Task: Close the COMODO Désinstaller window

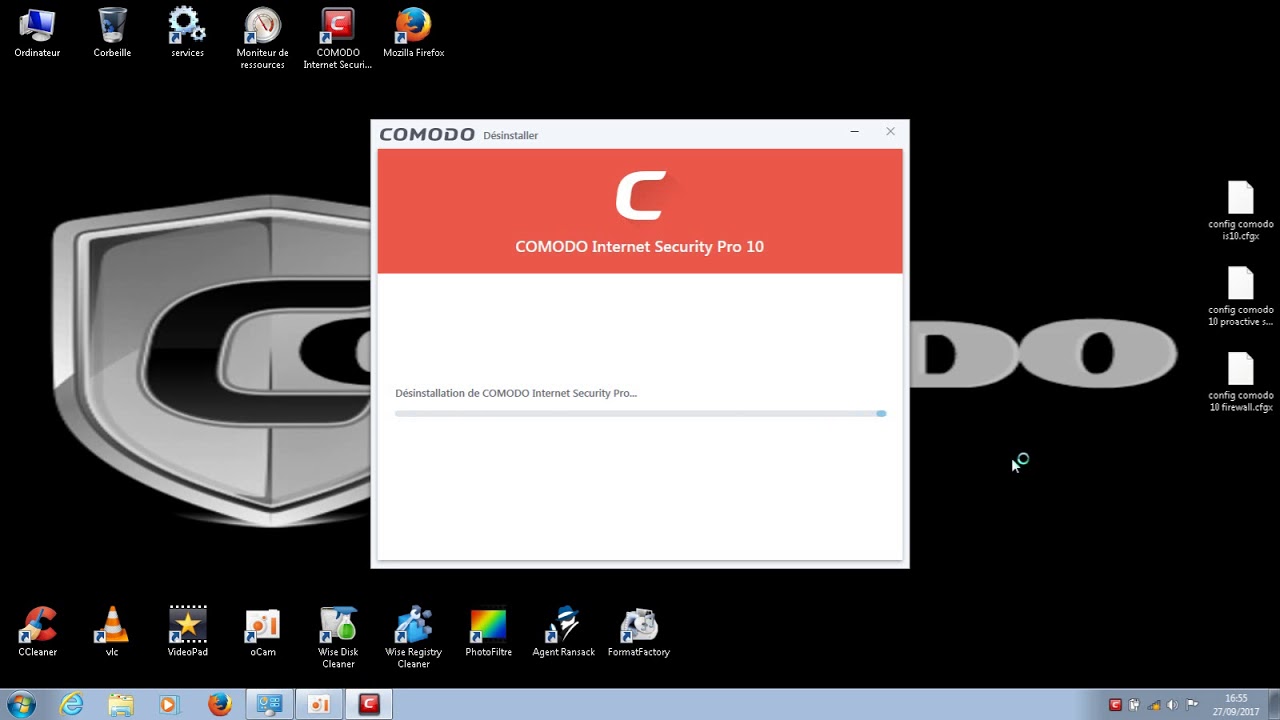Action: pyautogui.click(x=890, y=132)
